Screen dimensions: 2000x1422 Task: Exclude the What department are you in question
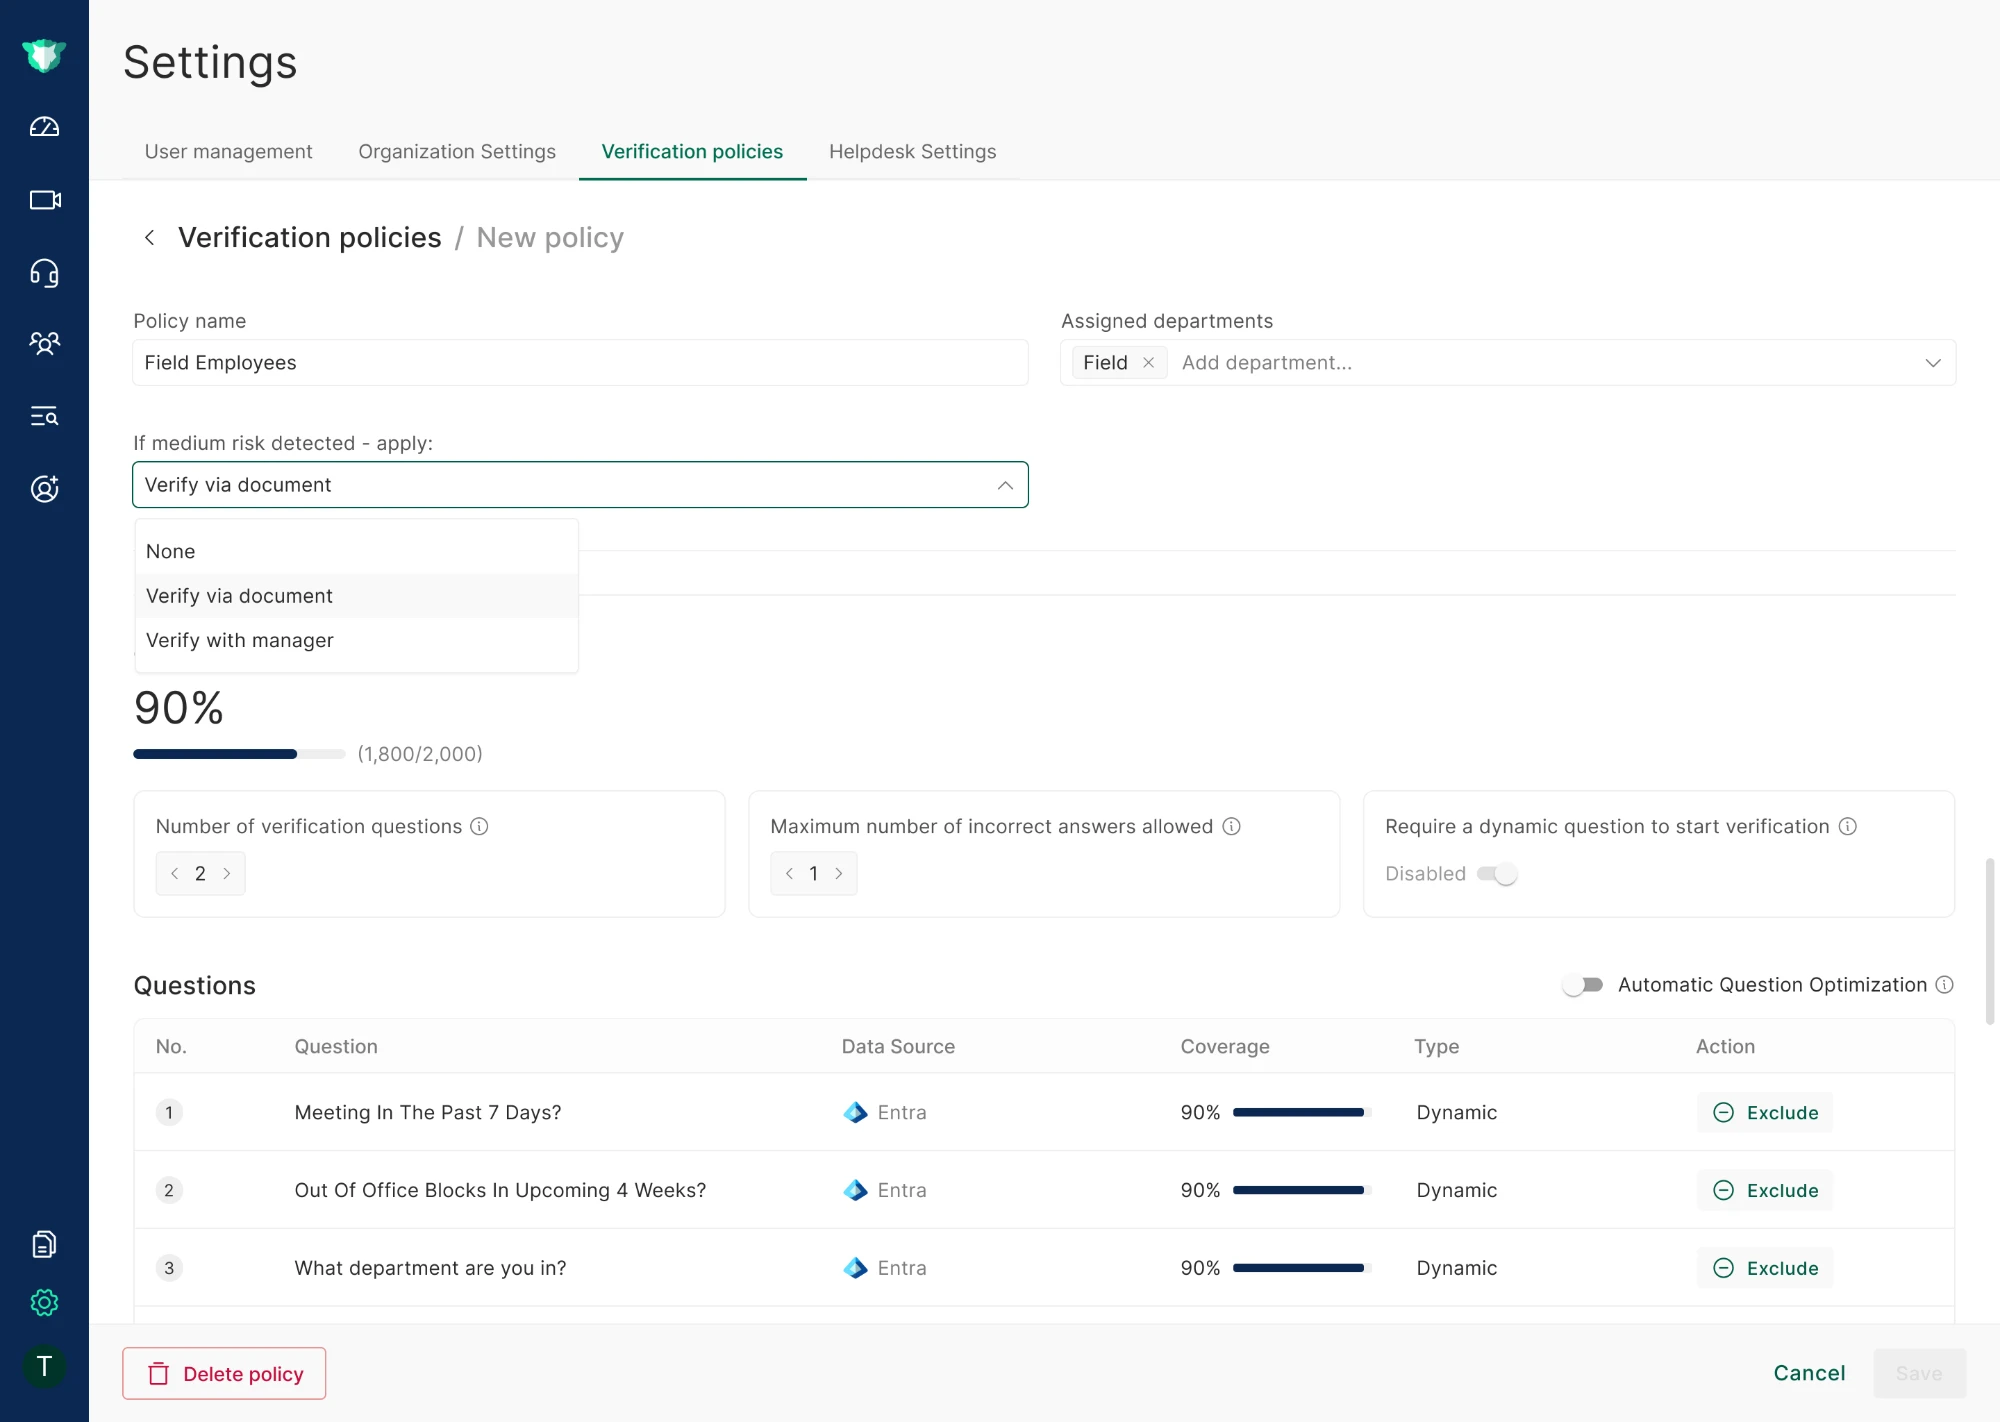coord(1765,1268)
